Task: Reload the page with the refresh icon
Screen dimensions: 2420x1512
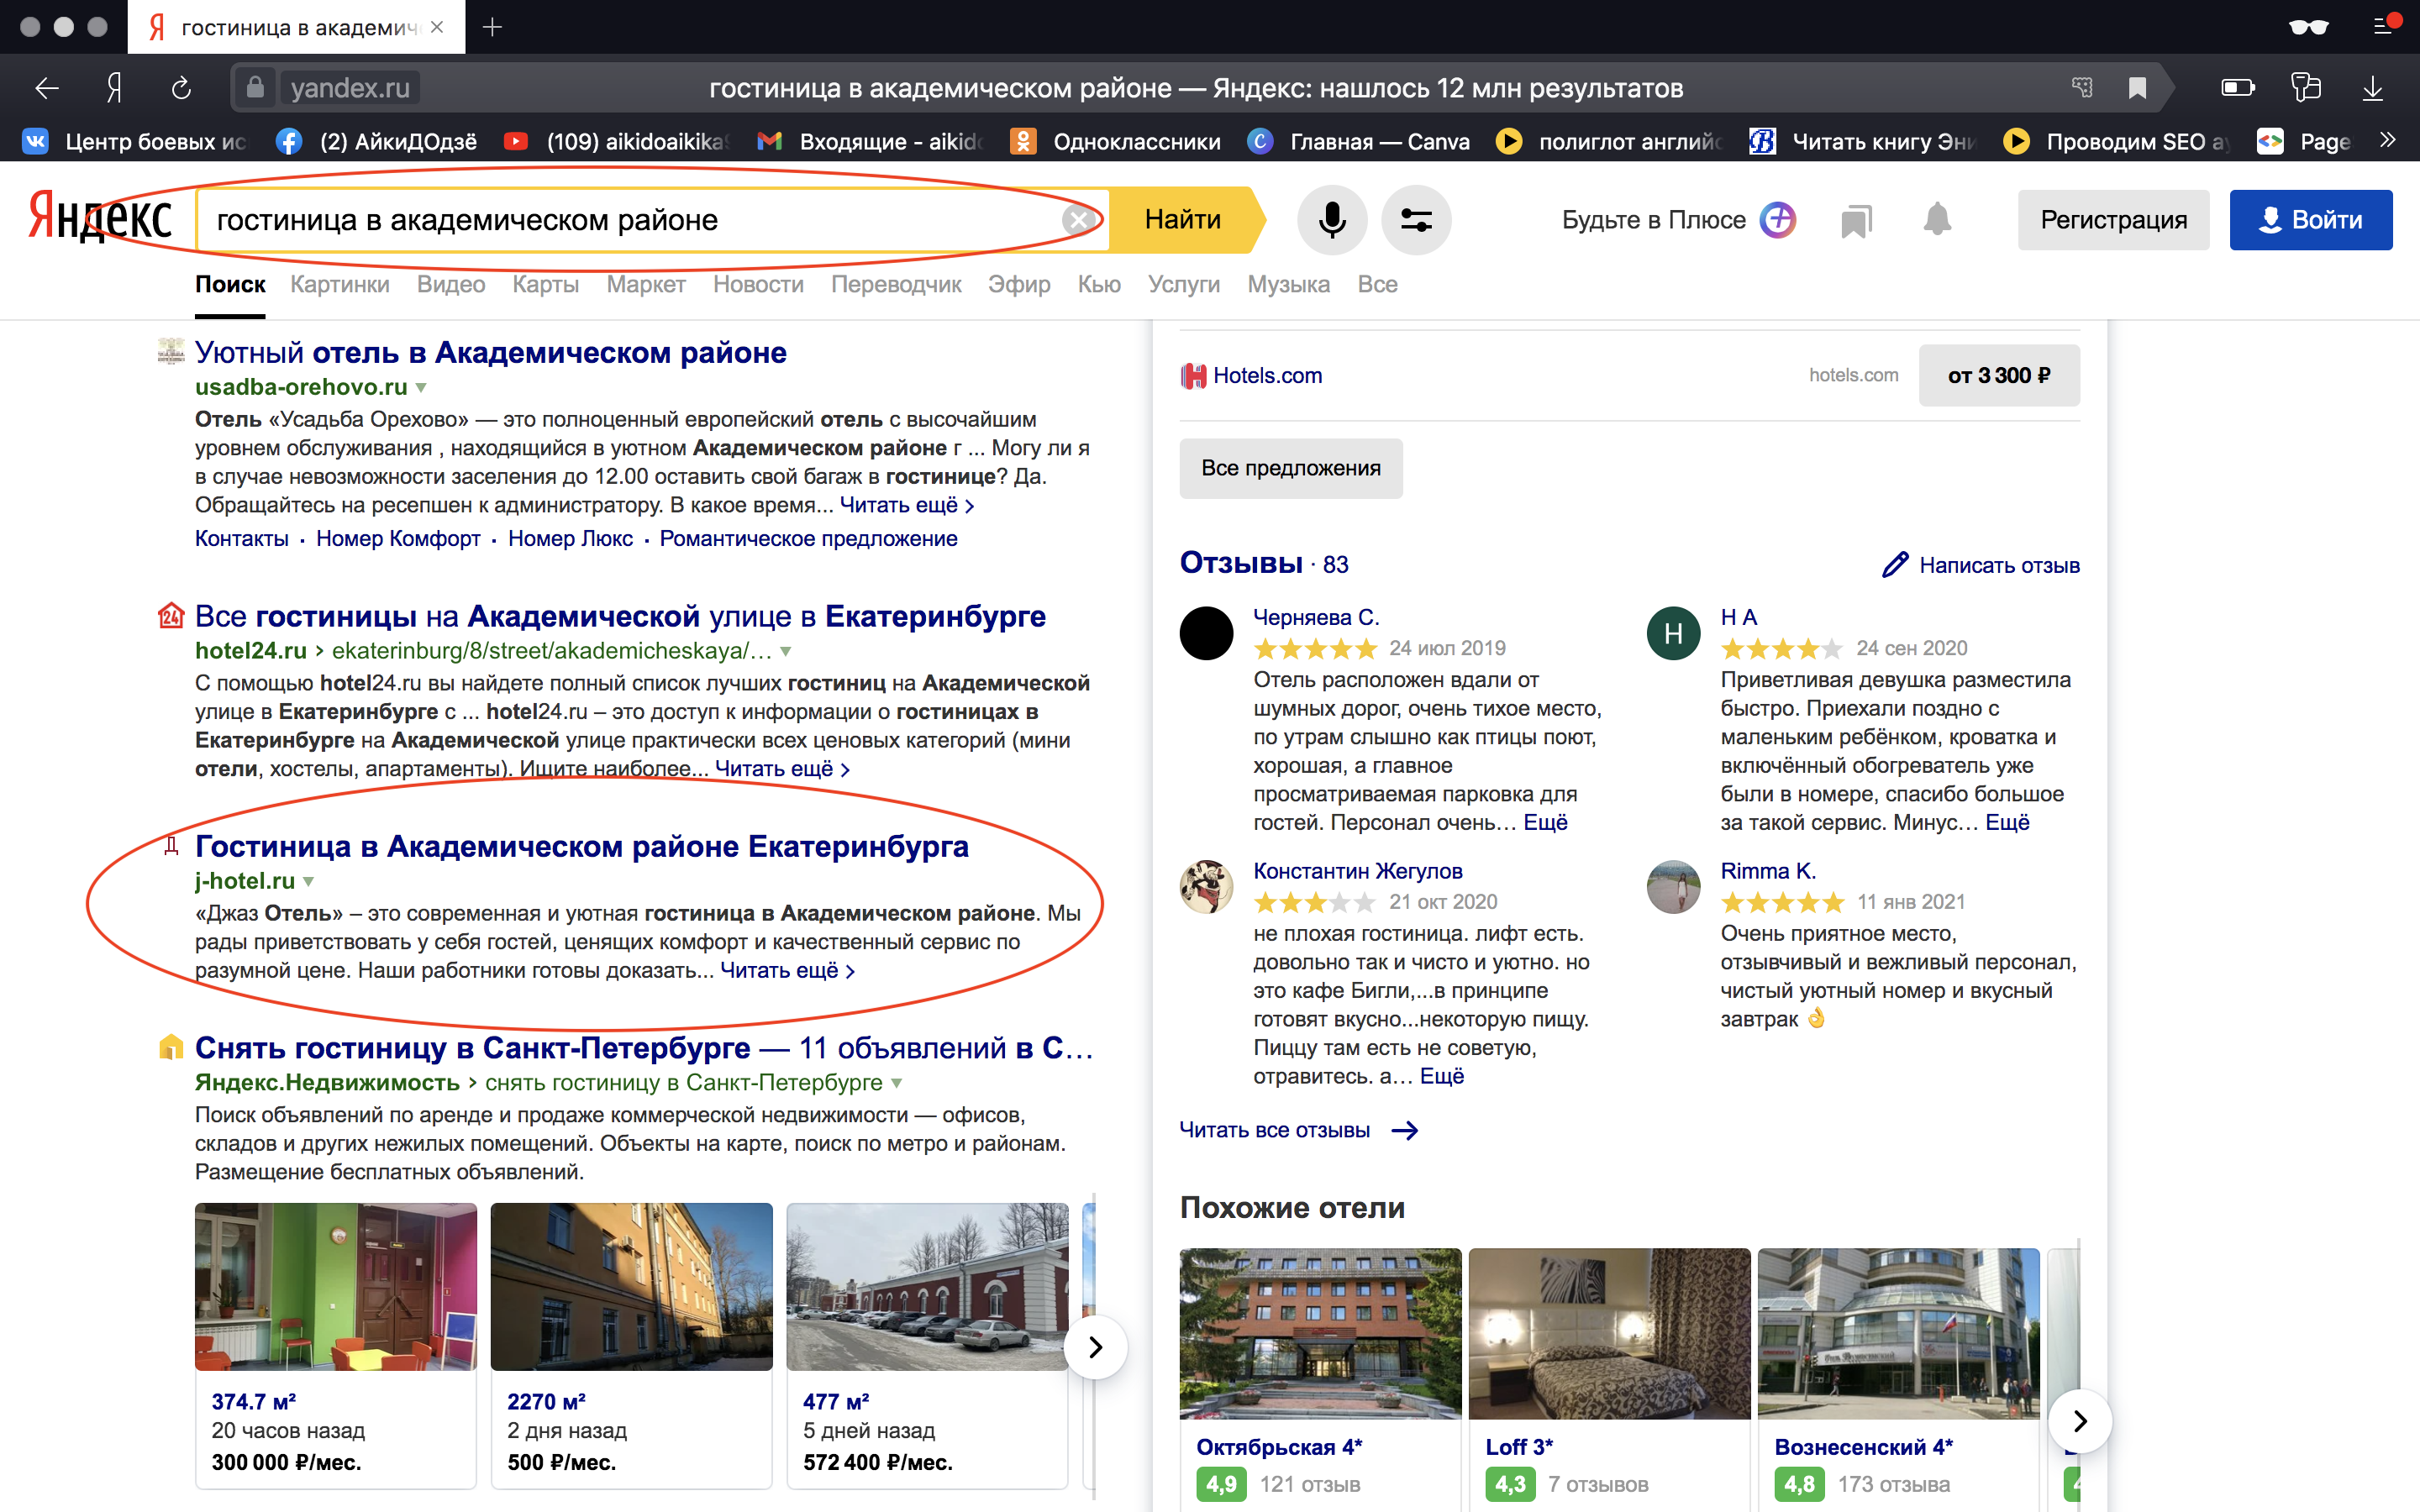Action: click(x=181, y=88)
